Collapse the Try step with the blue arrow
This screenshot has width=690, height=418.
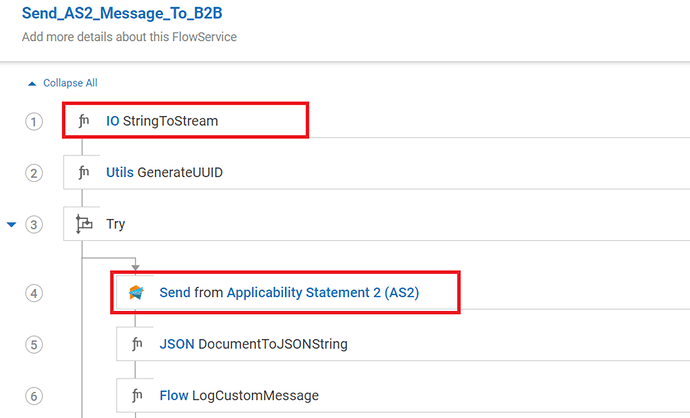pyautogui.click(x=12, y=225)
